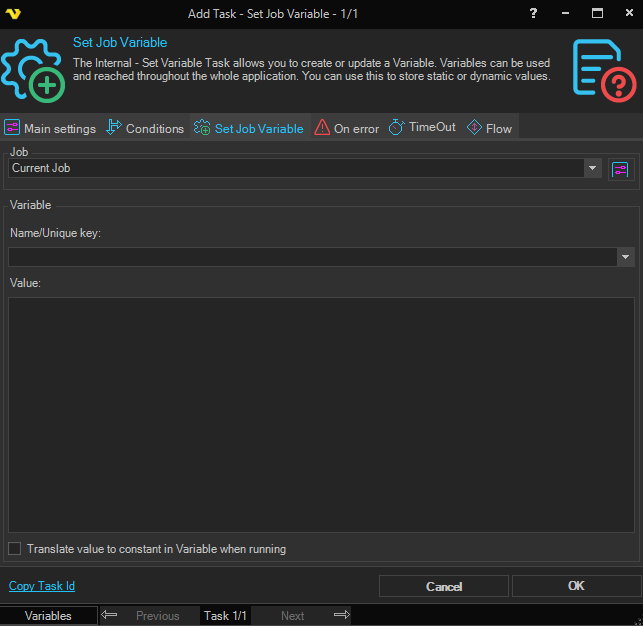Click the Copy Task Id link
The width and height of the screenshot is (643, 626).
pos(42,586)
